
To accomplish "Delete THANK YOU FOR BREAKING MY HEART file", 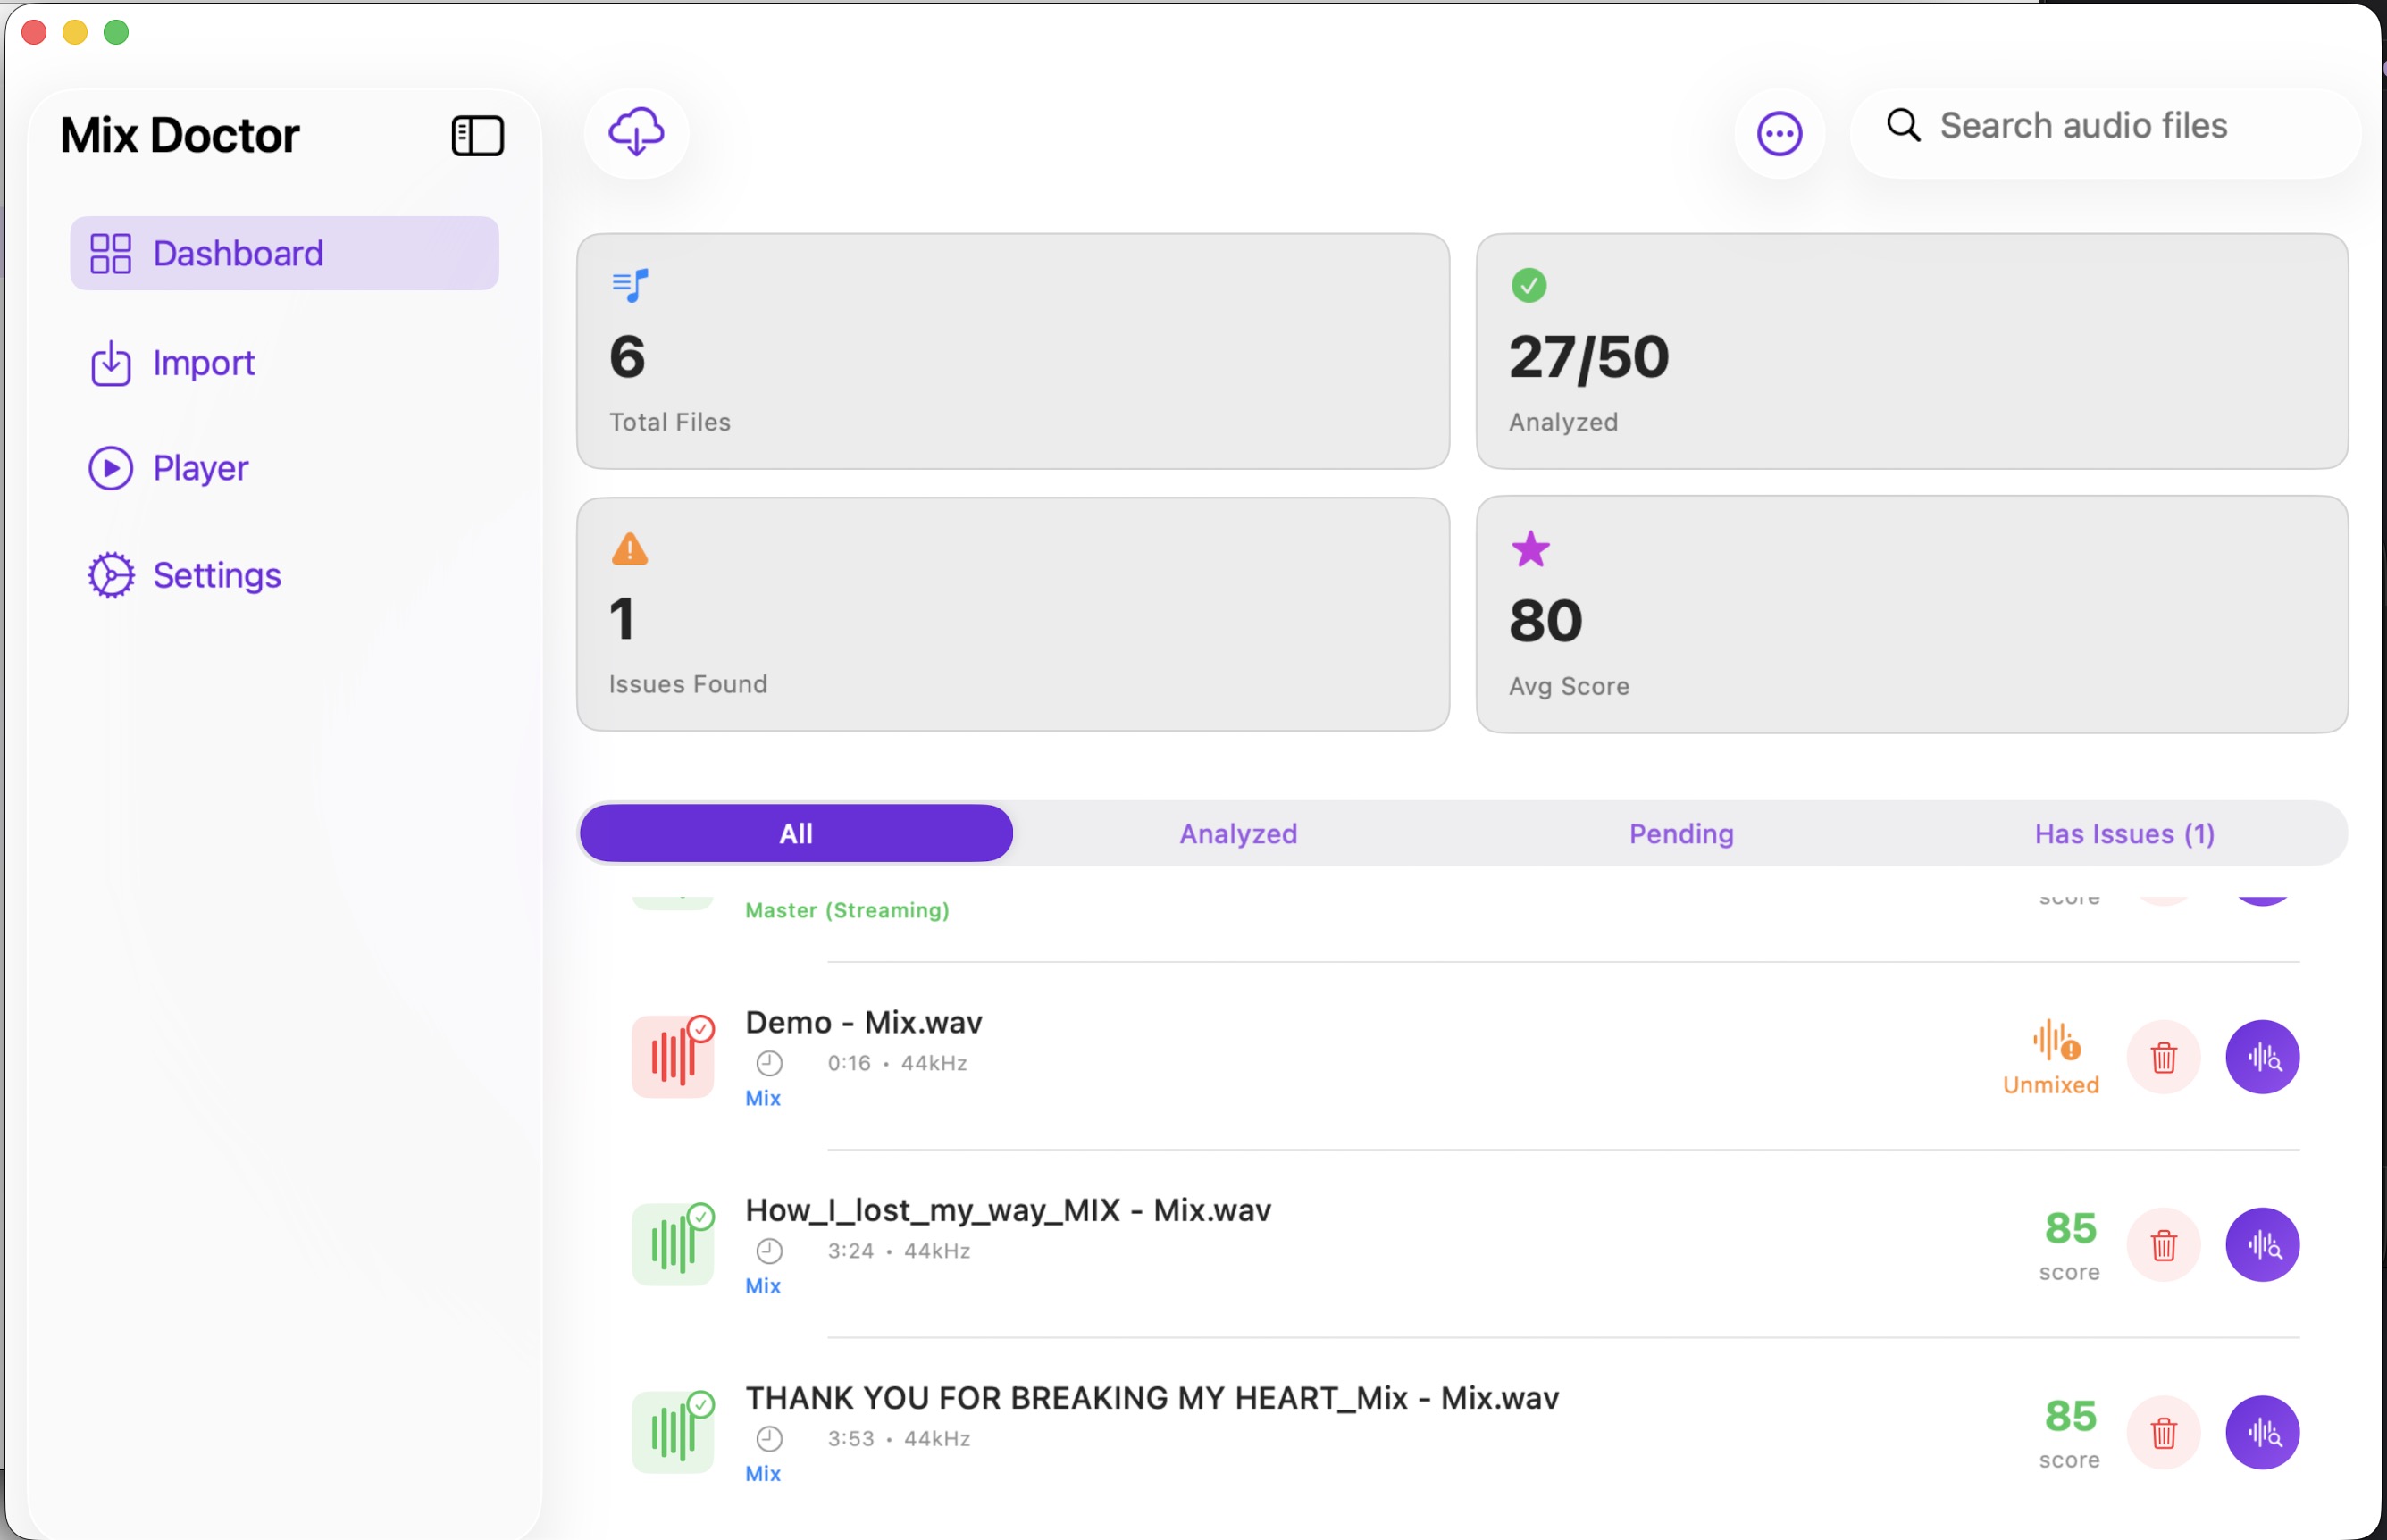I will pyautogui.click(x=2164, y=1432).
